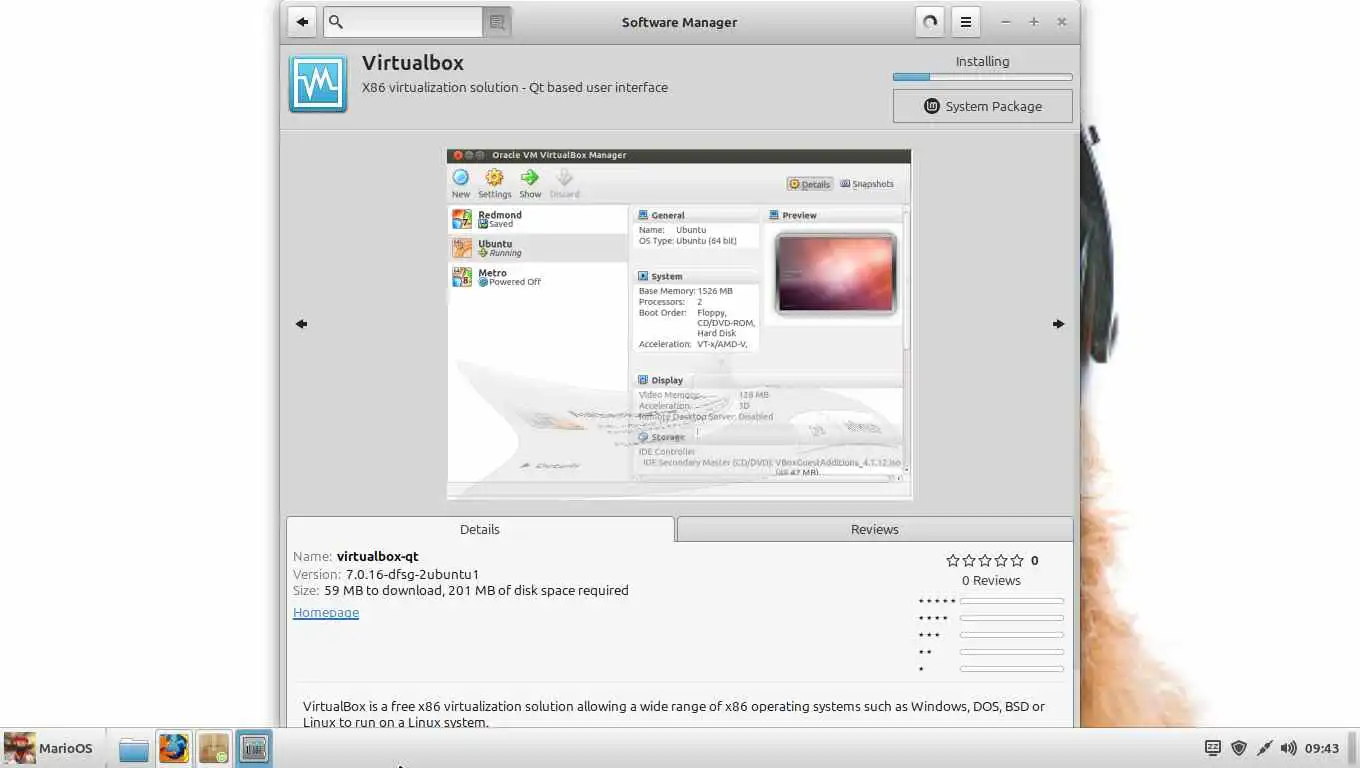Open the activity spinner button
The image size is (1360, 768).
930,22
